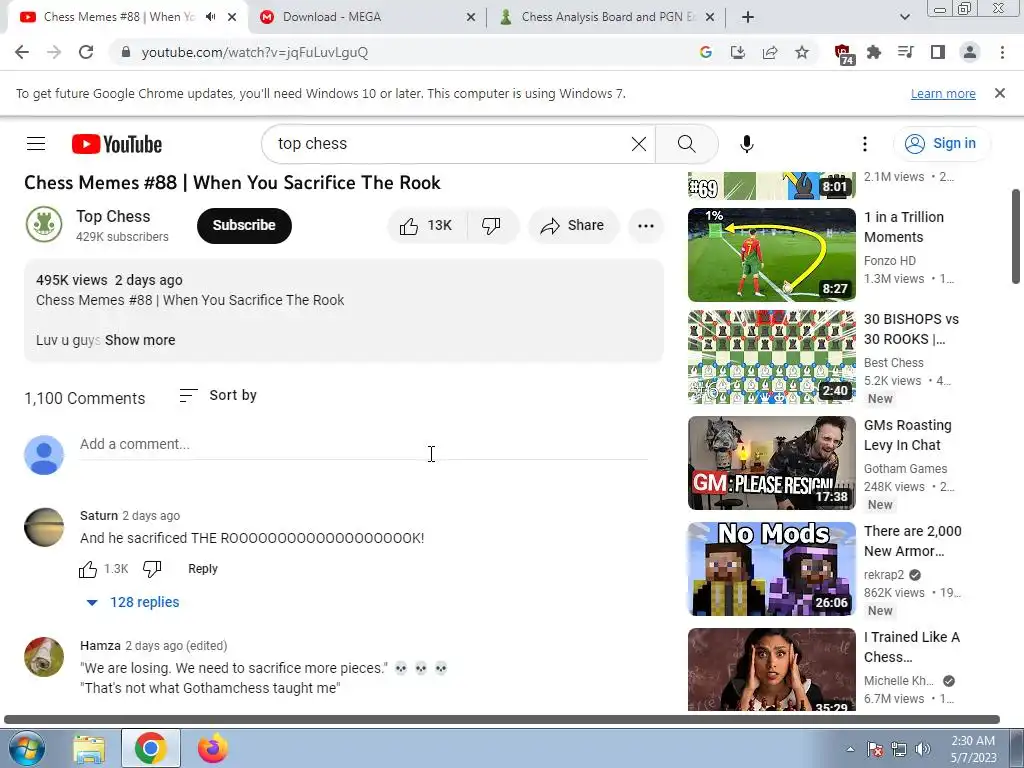
Task: Dislike Saturn's comment
Action: [152, 569]
